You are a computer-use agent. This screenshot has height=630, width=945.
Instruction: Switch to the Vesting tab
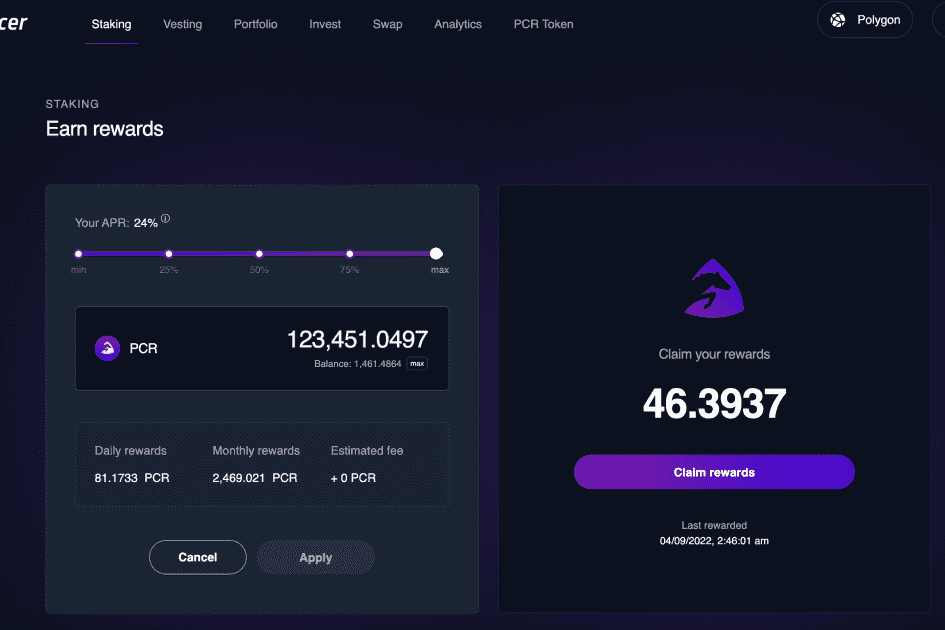(x=182, y=24)
